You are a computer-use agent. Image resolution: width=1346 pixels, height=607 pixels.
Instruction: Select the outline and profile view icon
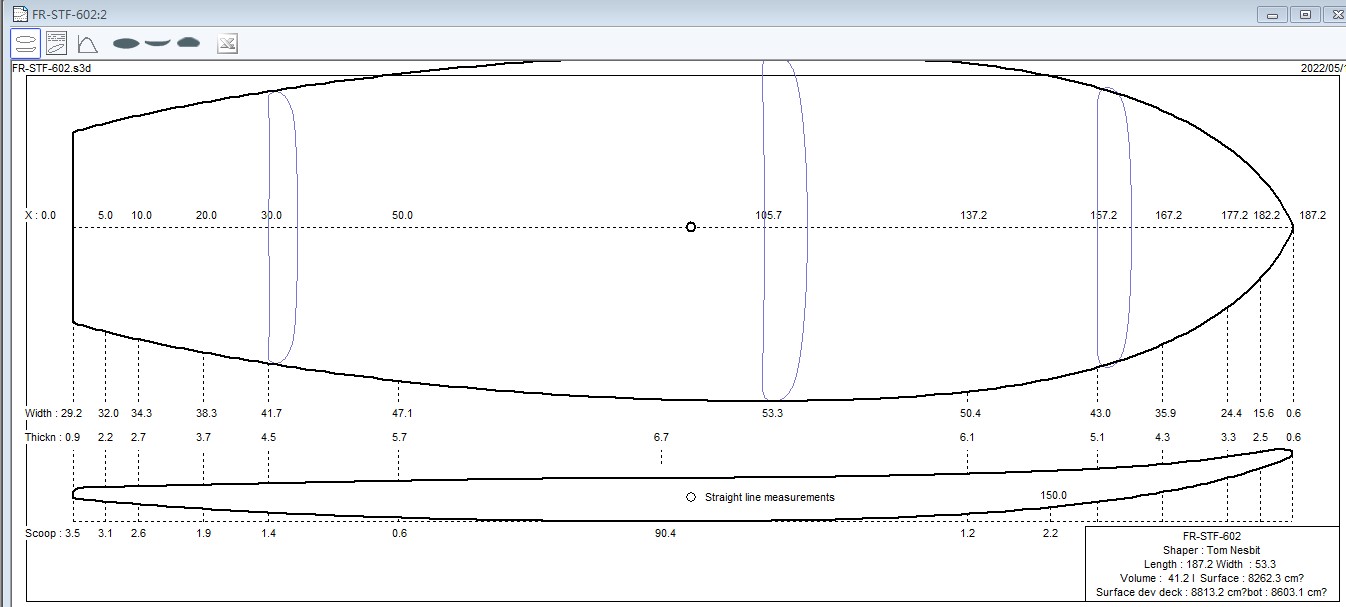26,43
